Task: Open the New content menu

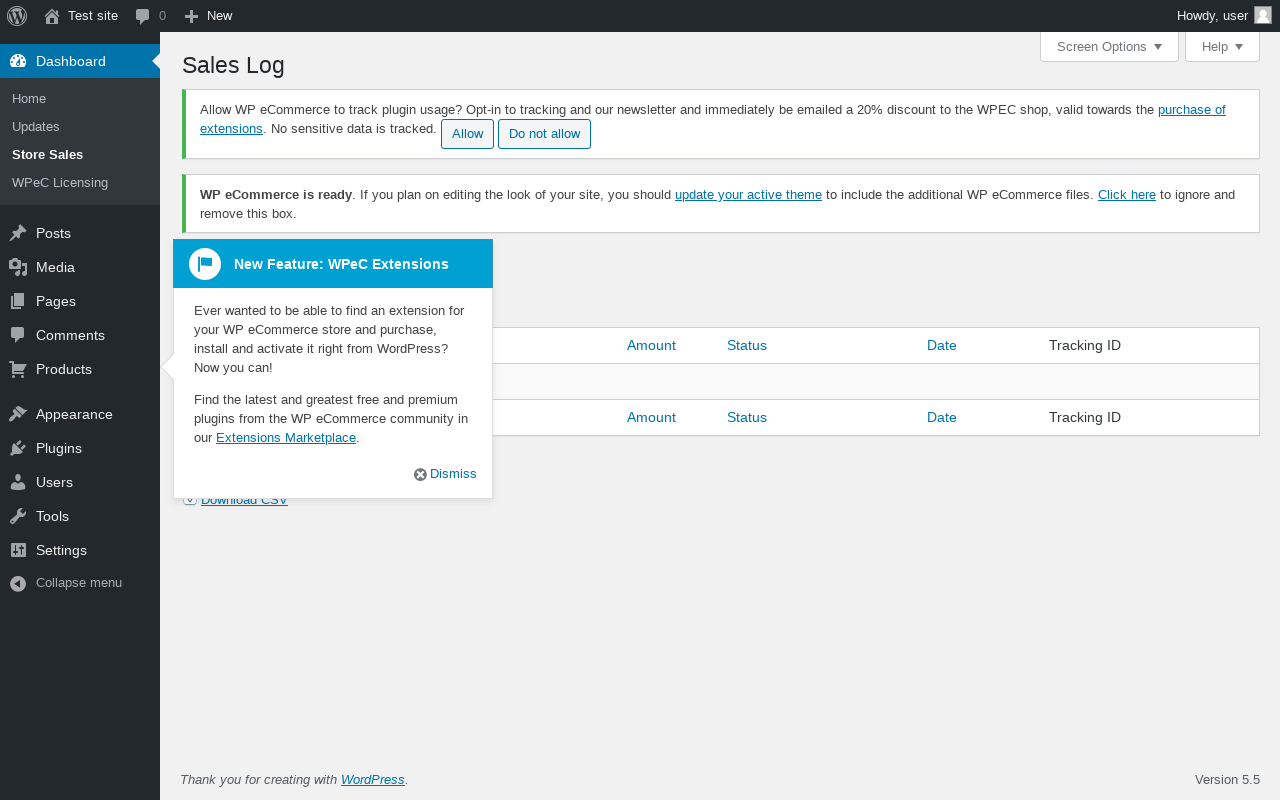Action: (209, 16)
